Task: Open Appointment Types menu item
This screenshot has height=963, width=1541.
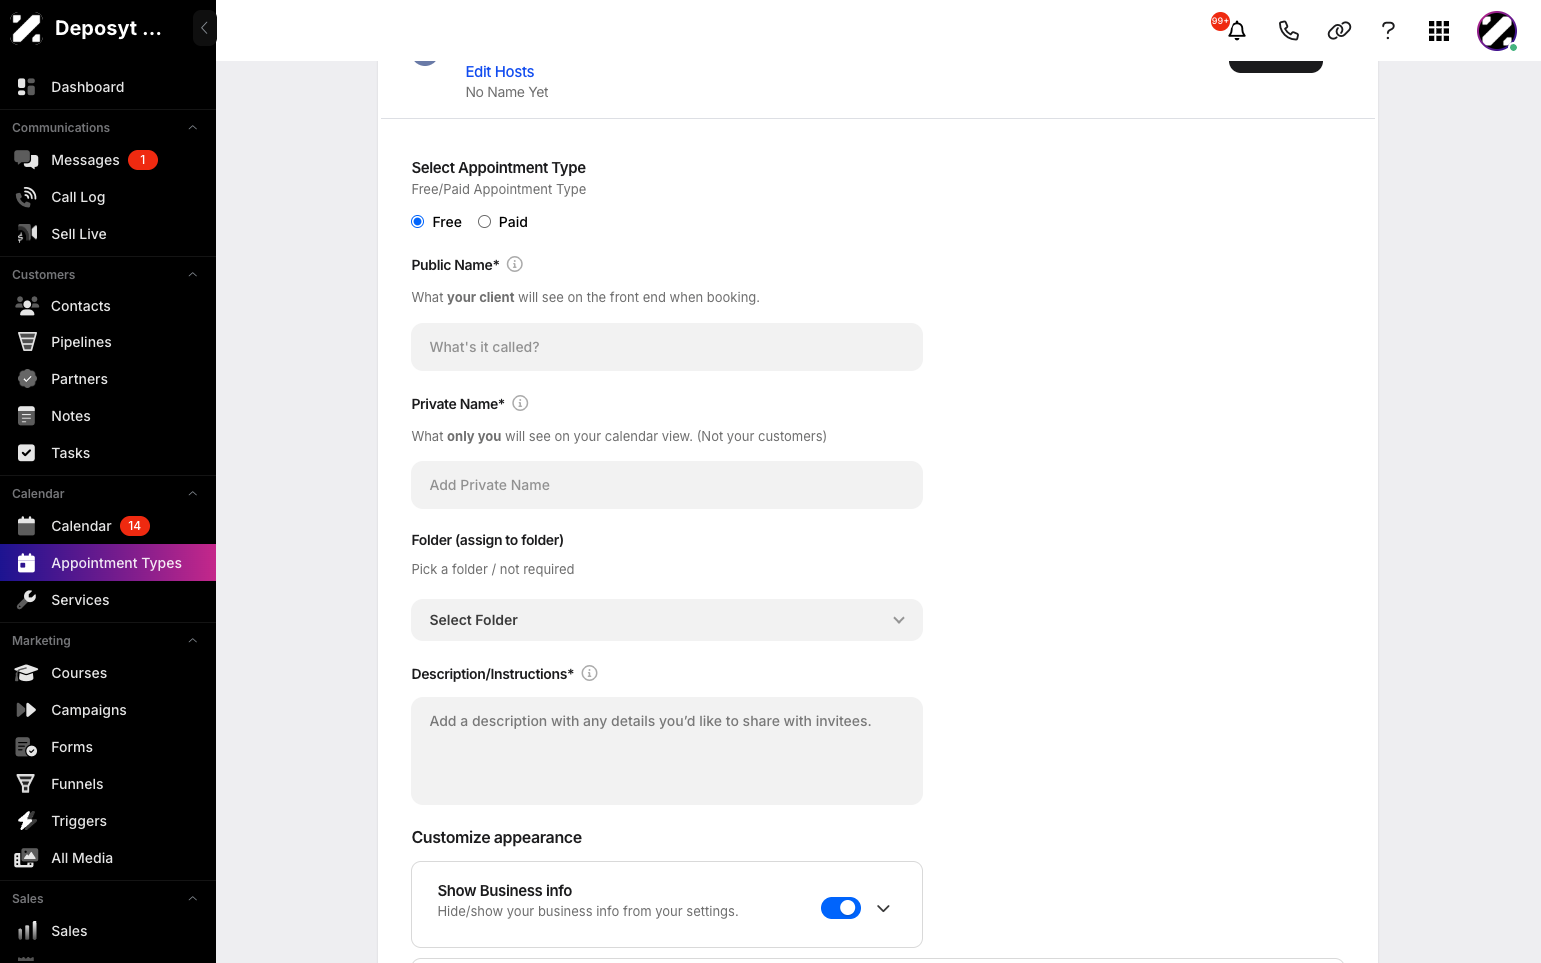Action: tap(108, 563)
